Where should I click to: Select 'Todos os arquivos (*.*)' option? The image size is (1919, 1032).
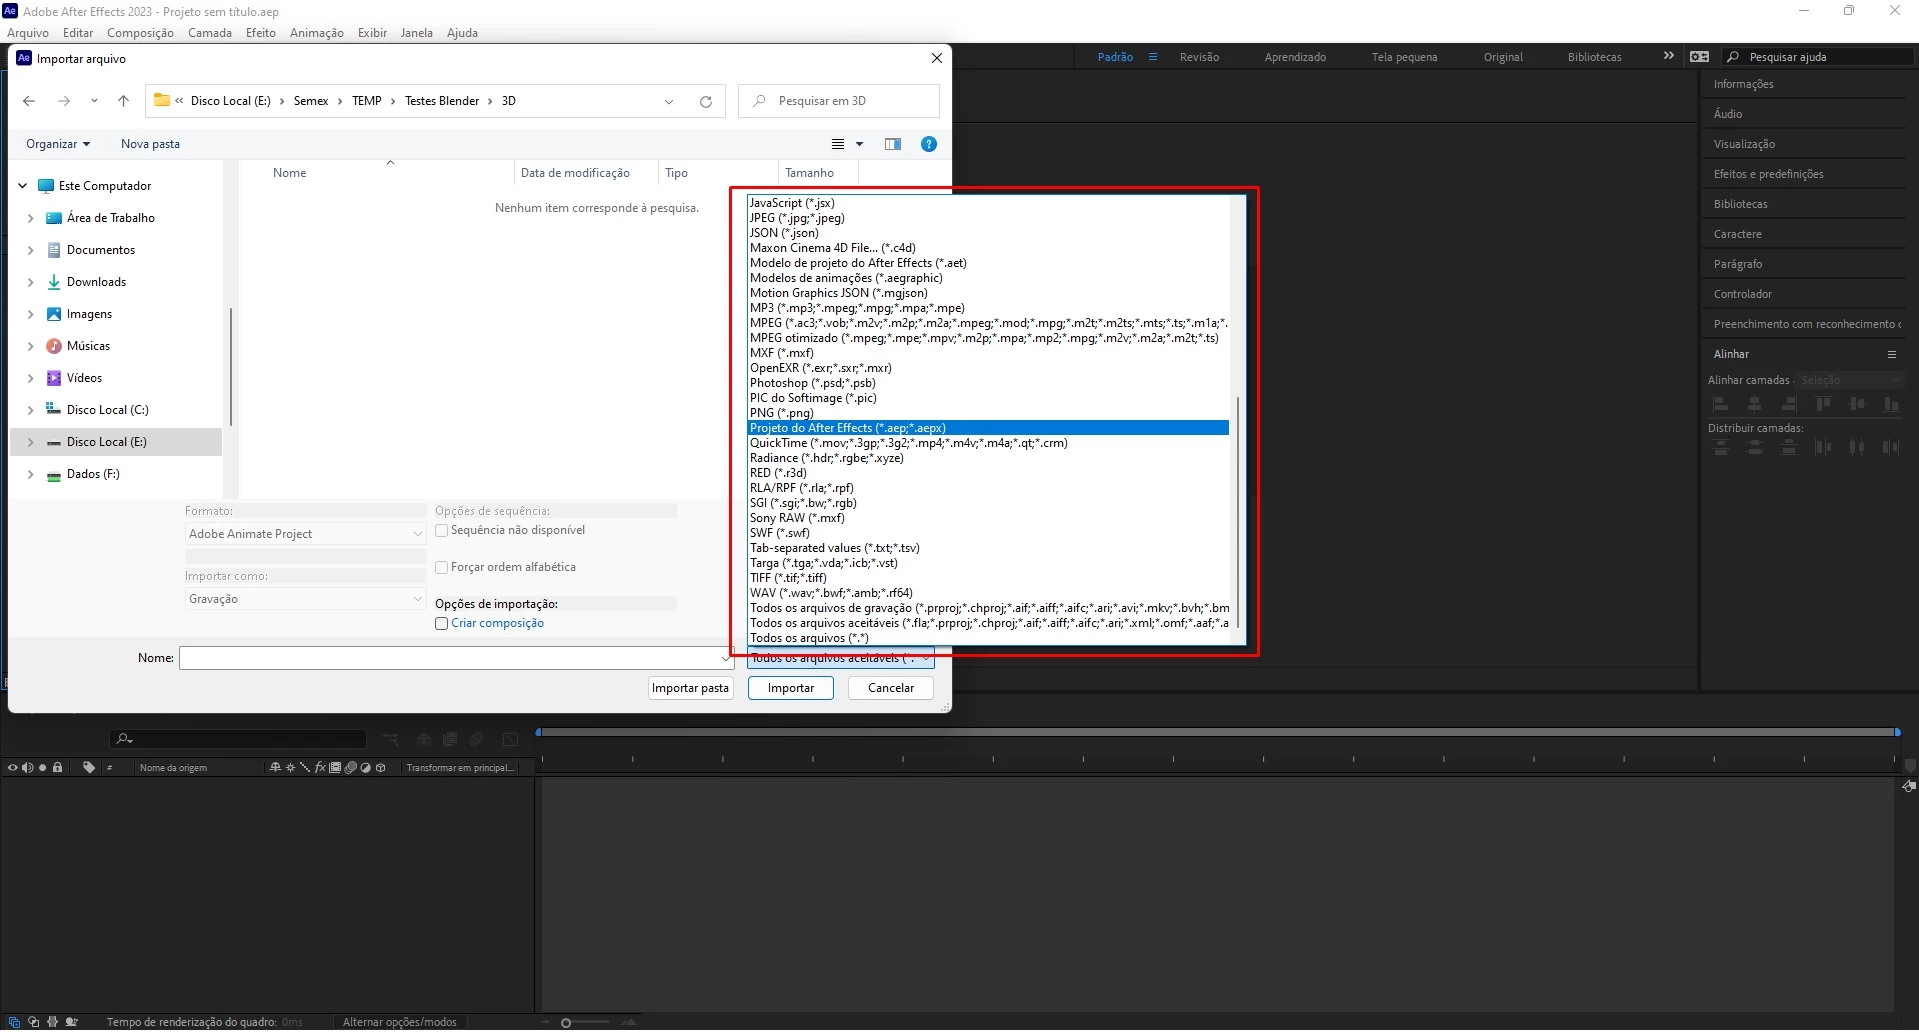point(989,638)
